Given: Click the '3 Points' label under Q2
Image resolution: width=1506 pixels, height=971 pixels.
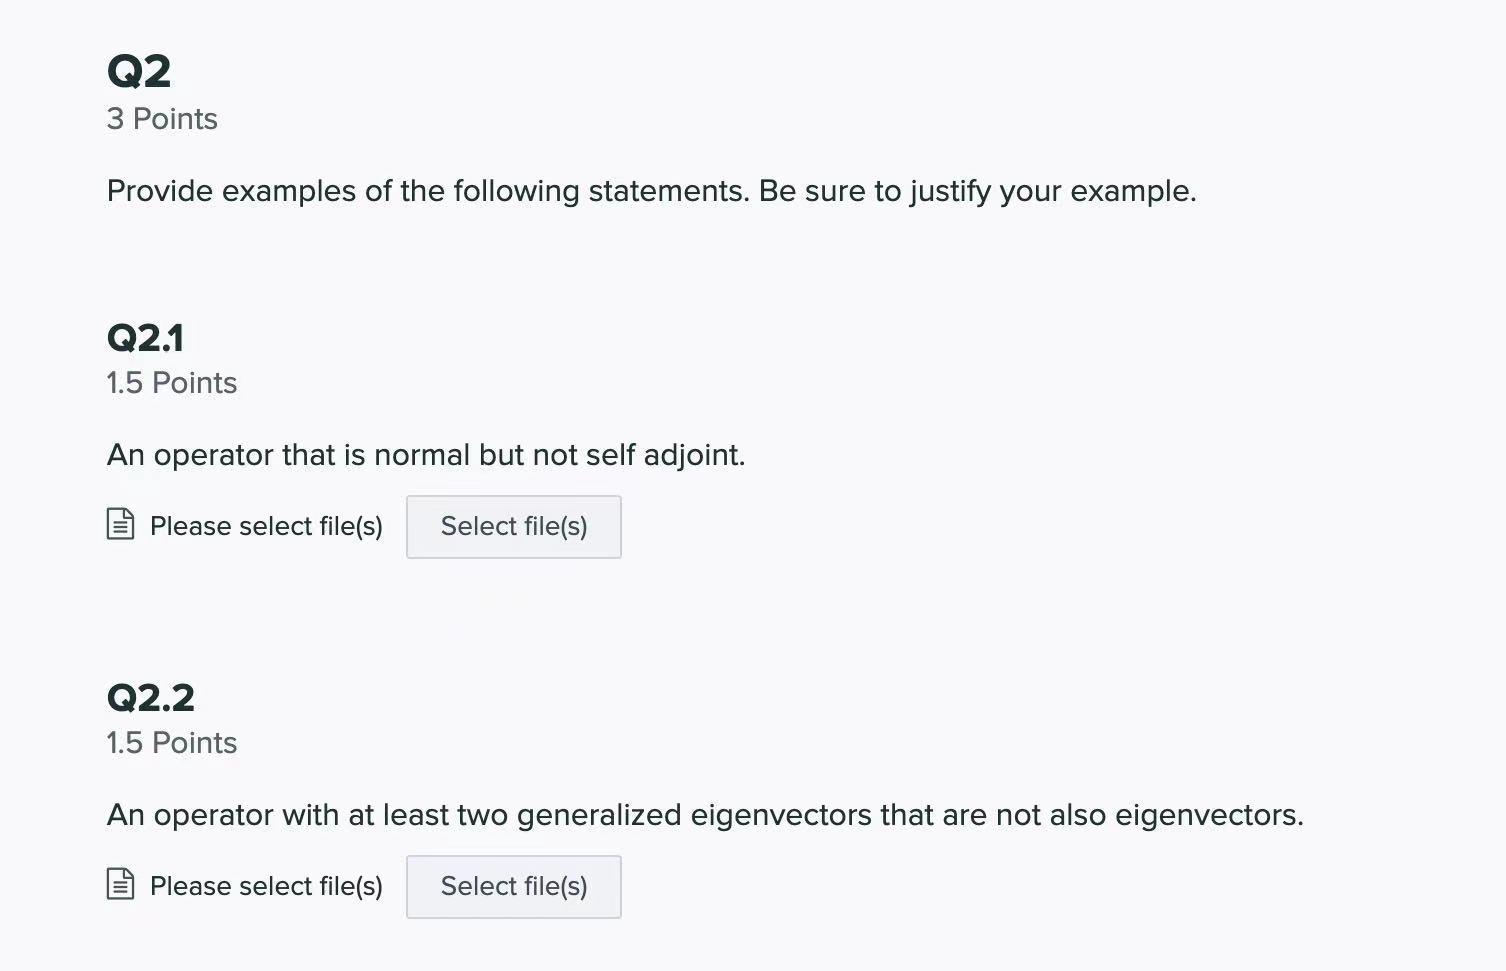Looking at the screenshot, I should [x=162, y=118].
